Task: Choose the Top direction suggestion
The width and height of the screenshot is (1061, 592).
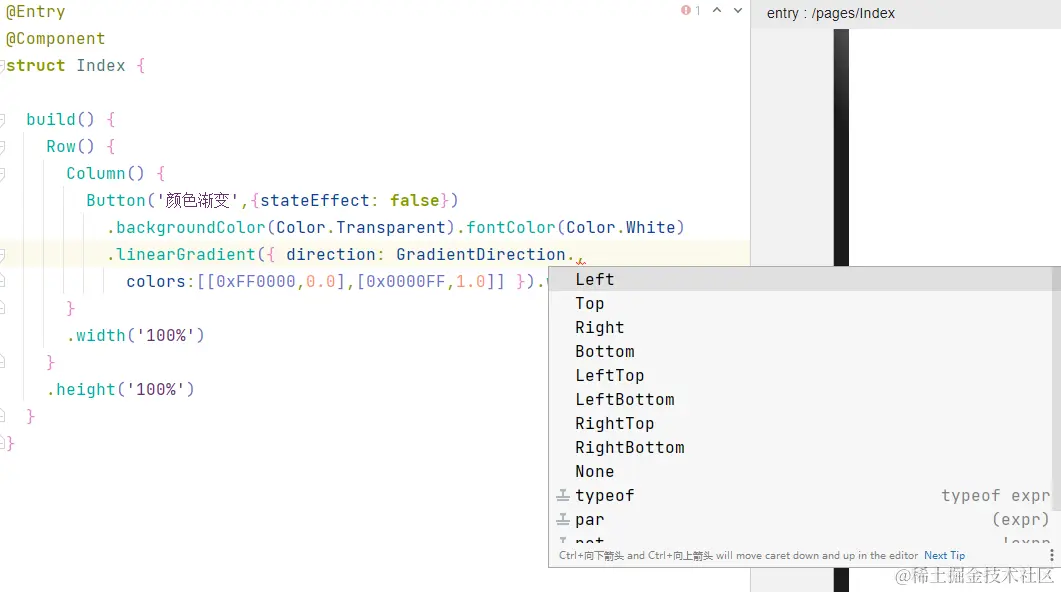Action: coord(800,304)
